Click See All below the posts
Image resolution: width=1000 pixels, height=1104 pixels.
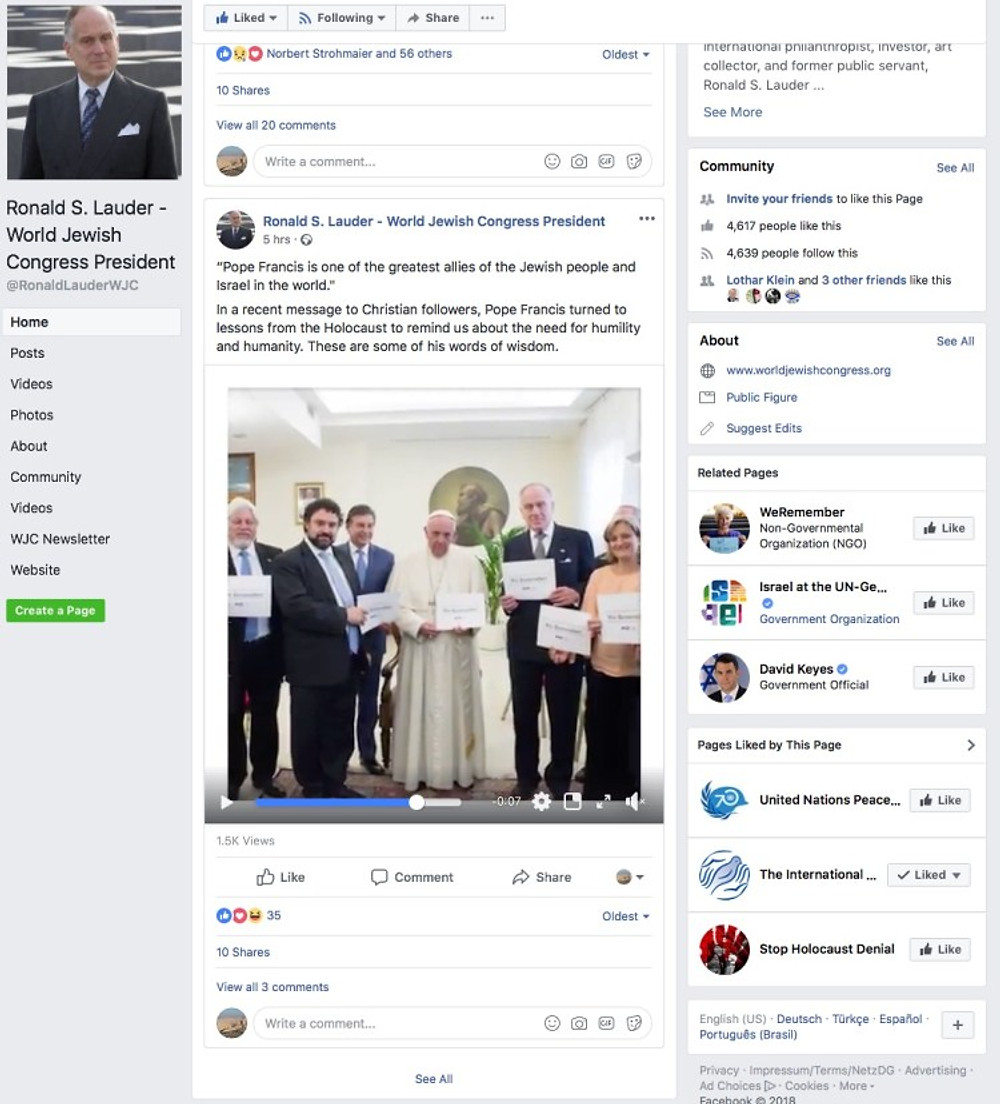pos(434,1079)
